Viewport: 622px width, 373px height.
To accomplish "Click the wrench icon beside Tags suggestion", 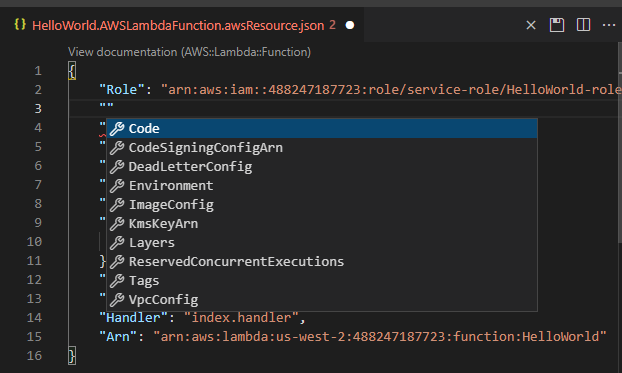I will click(x=117, y=281).
